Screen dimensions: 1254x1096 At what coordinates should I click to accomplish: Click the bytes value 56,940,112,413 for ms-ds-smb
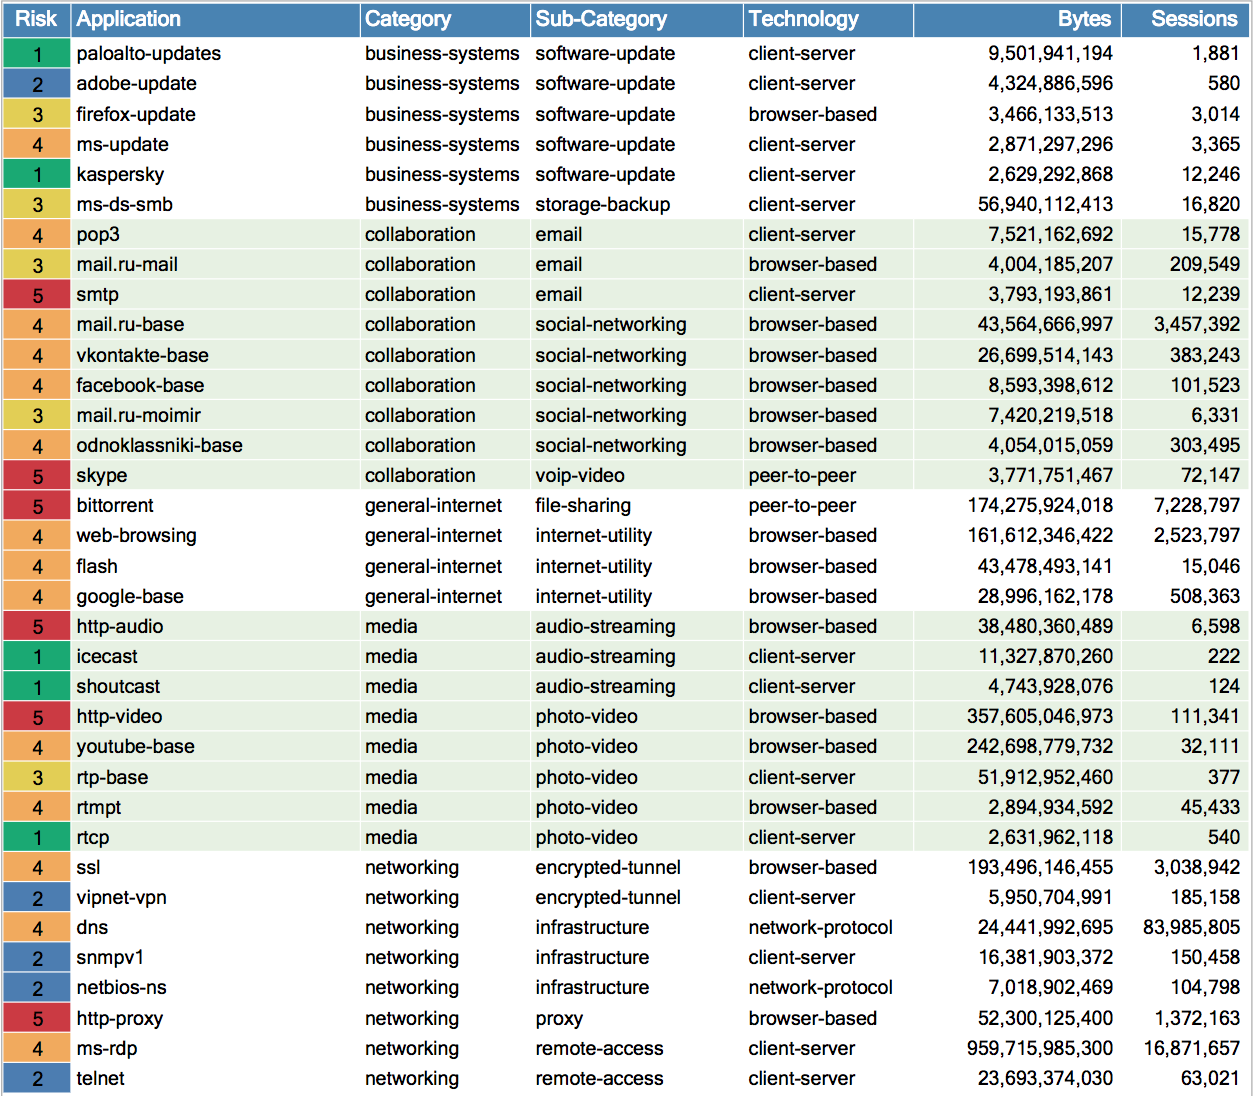point(1045,204)
